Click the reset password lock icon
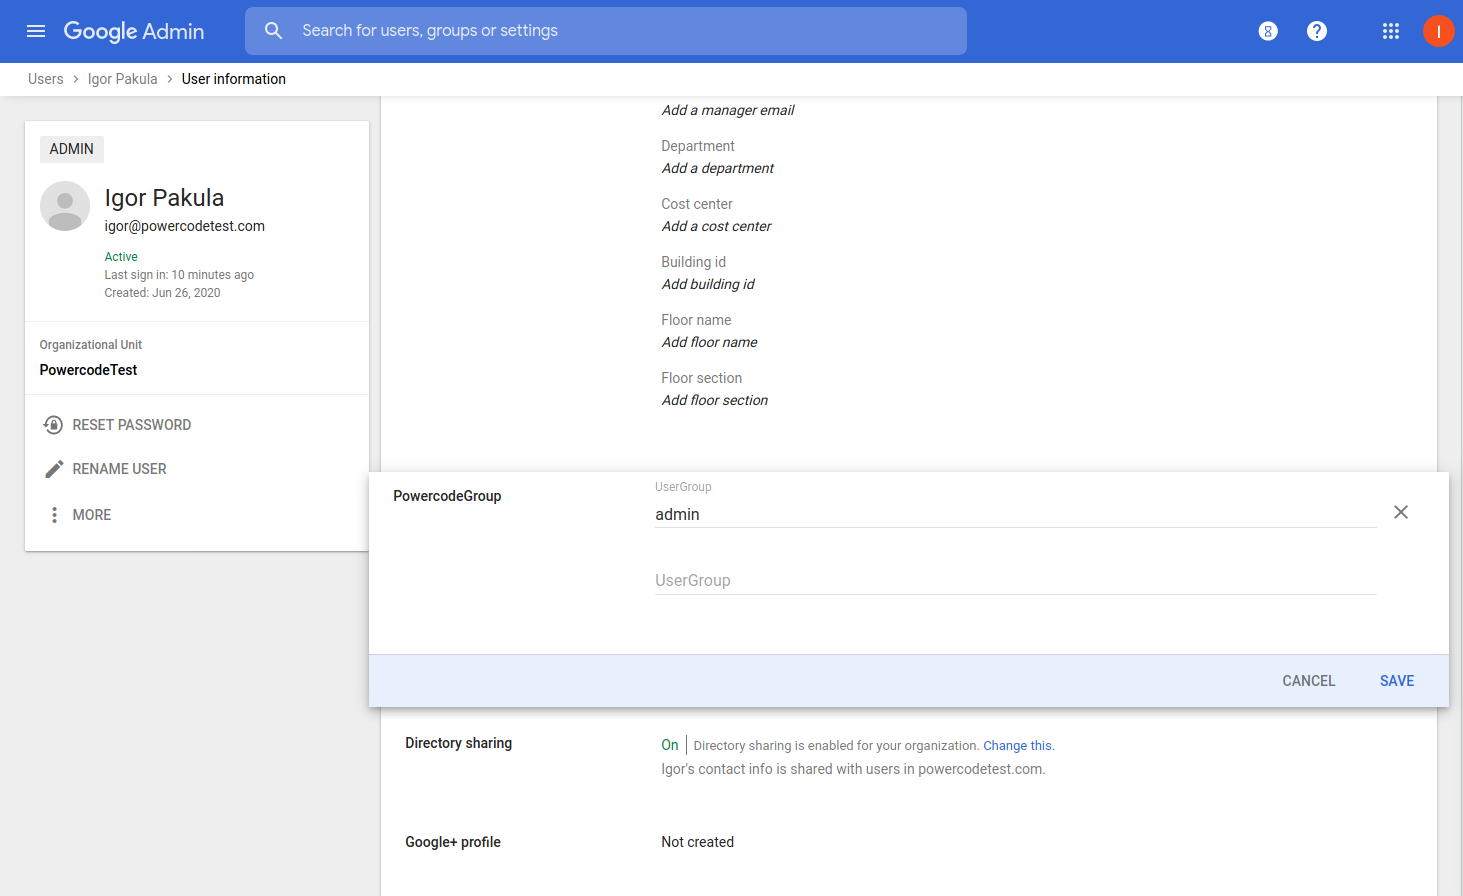The image size is (1463, 896). (x=53, y=425)
